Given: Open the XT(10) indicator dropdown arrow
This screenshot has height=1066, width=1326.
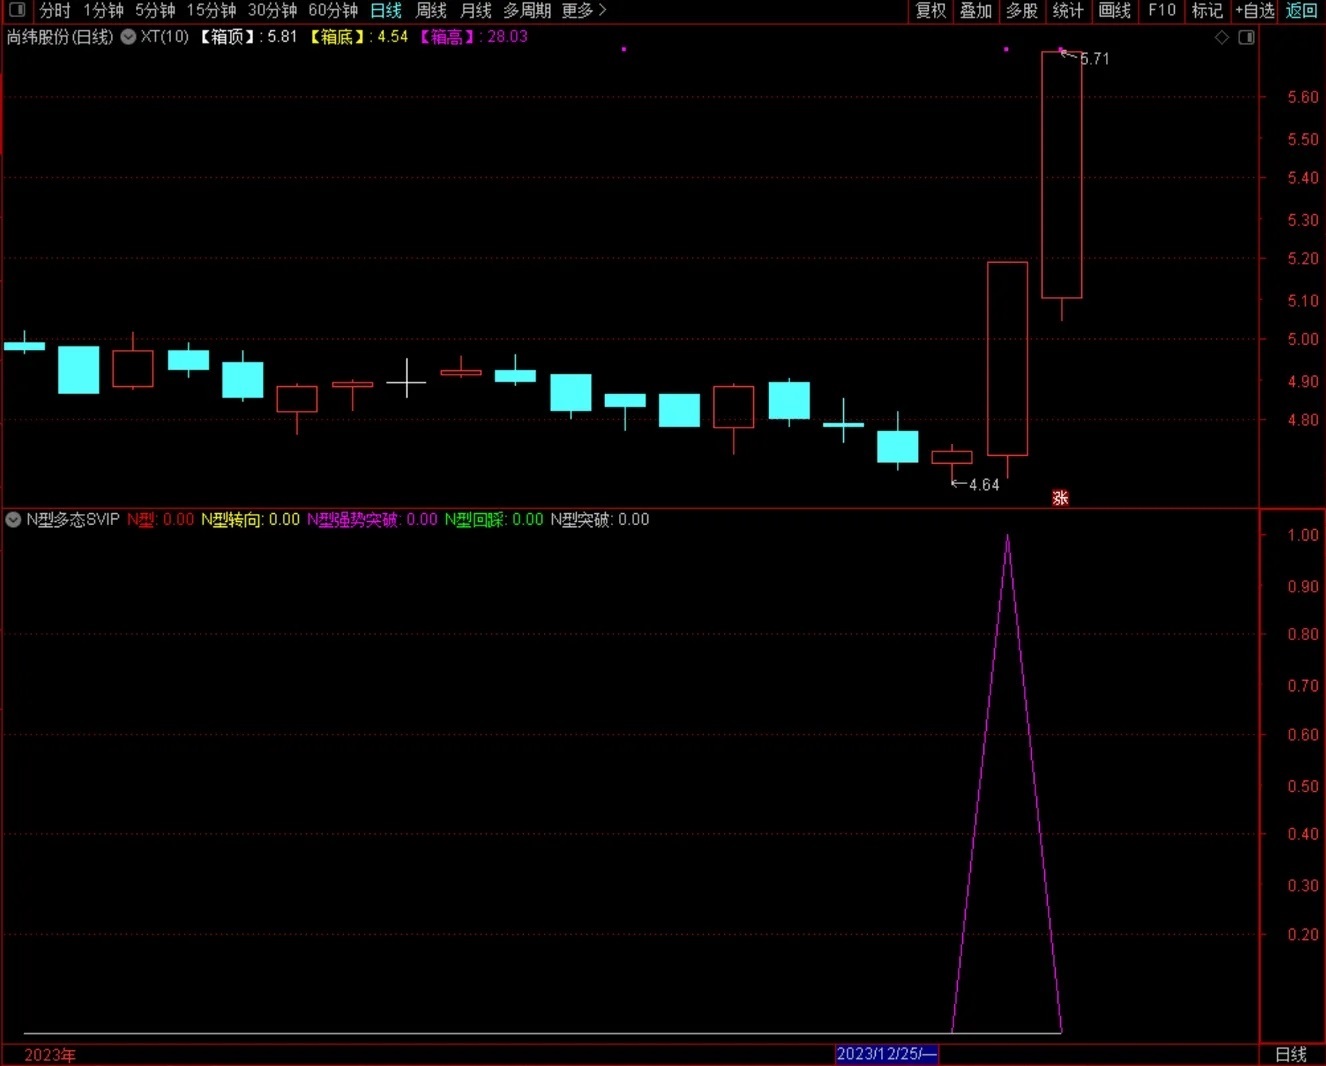Looking at the screenshot, I should 128,37.
